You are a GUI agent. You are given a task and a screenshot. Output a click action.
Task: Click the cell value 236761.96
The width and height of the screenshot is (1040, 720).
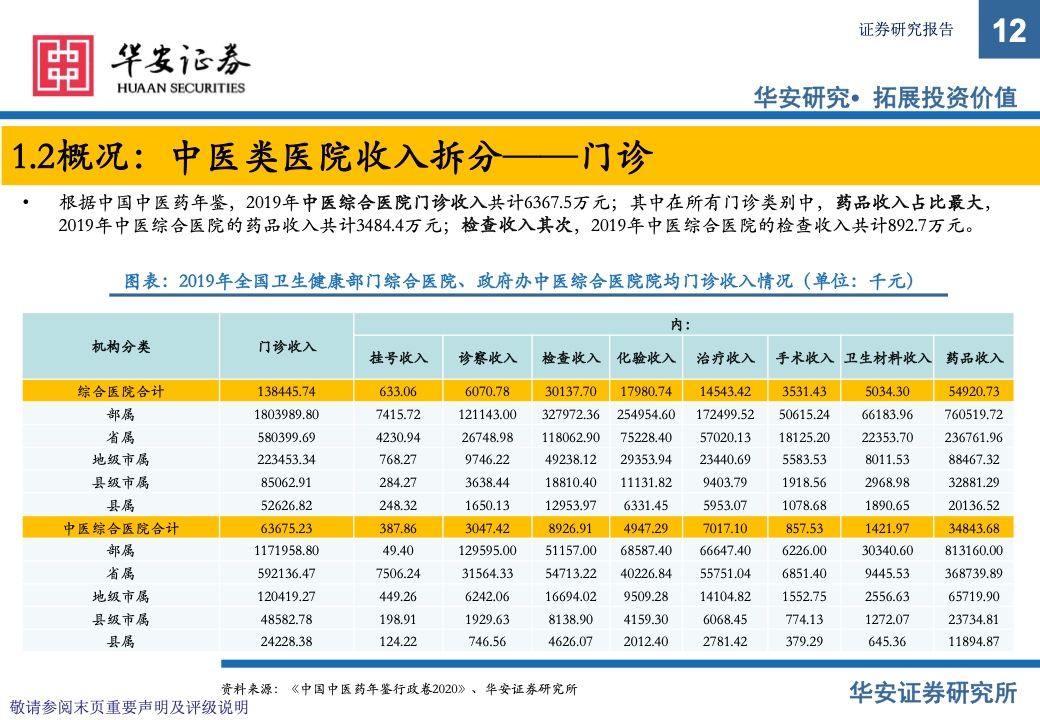pyautogui.click(x=974, y=438)
